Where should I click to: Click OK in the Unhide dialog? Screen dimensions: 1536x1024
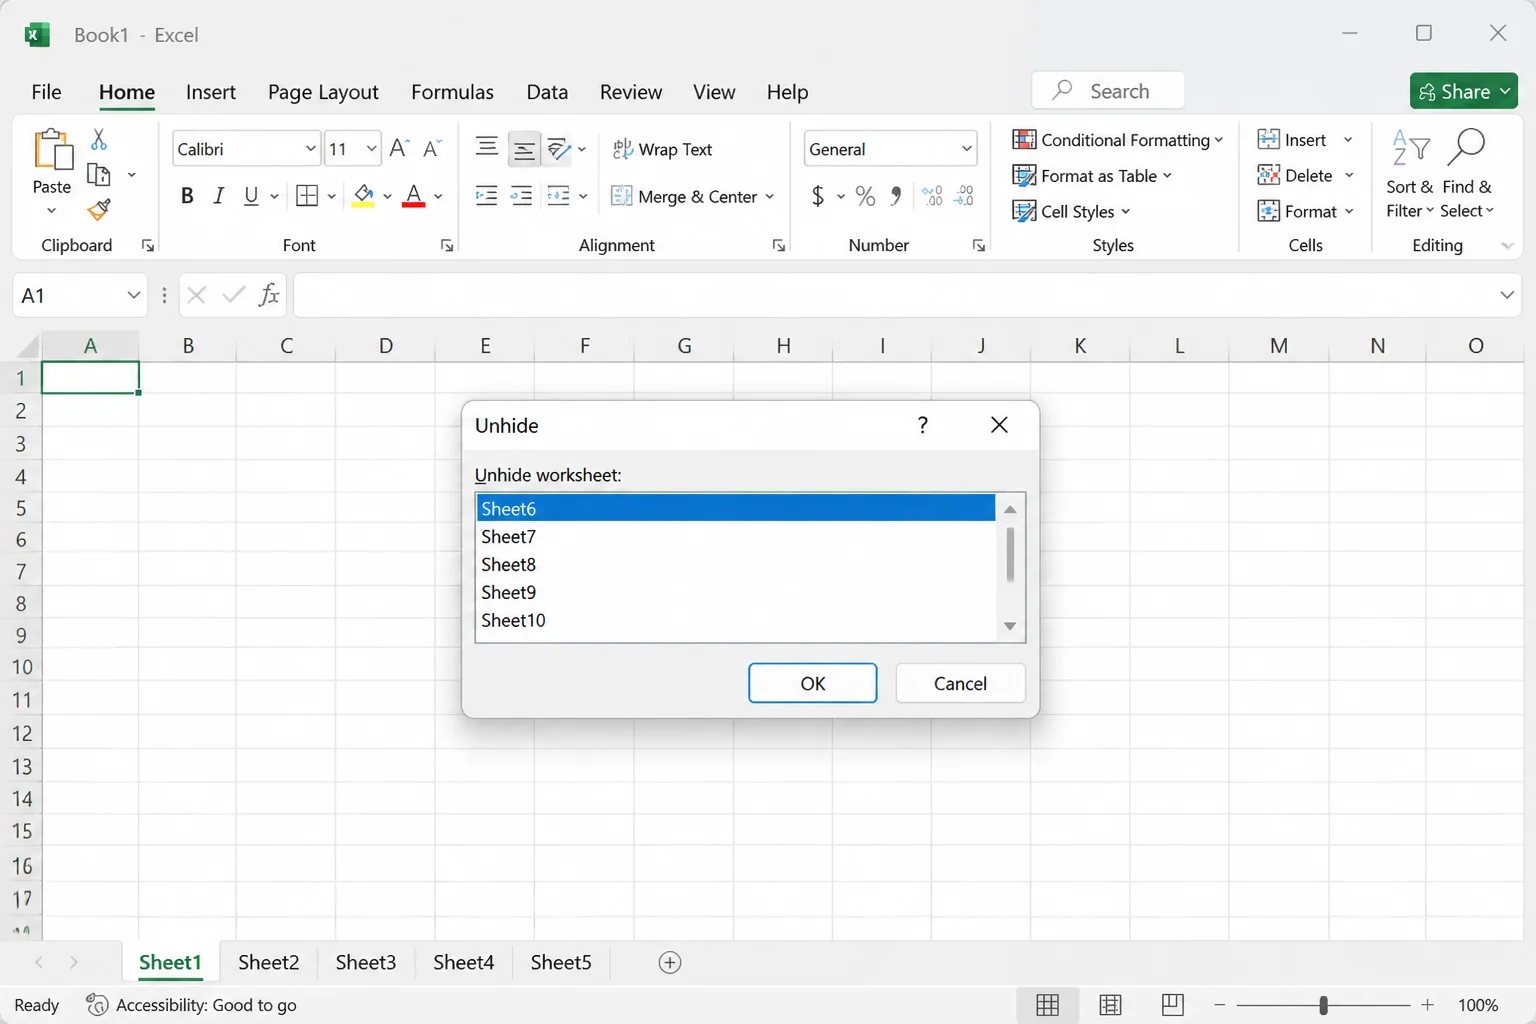[x=813, y=683]
